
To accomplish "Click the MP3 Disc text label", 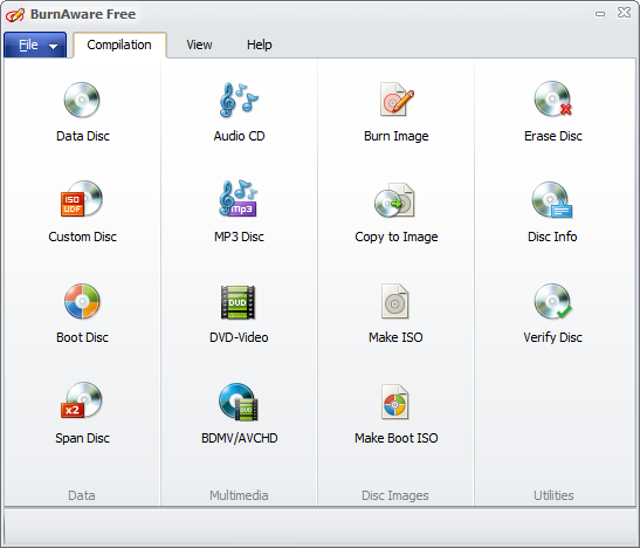I will click(x=239, y=237).
